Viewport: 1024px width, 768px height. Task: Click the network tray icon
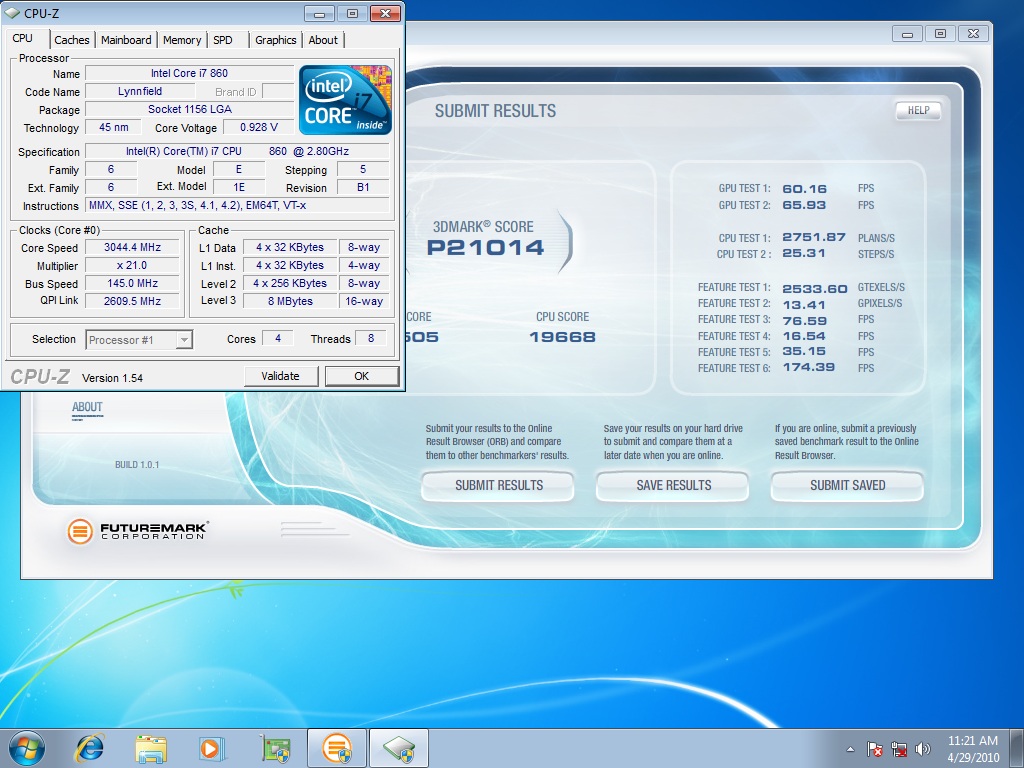pos(898,748)
